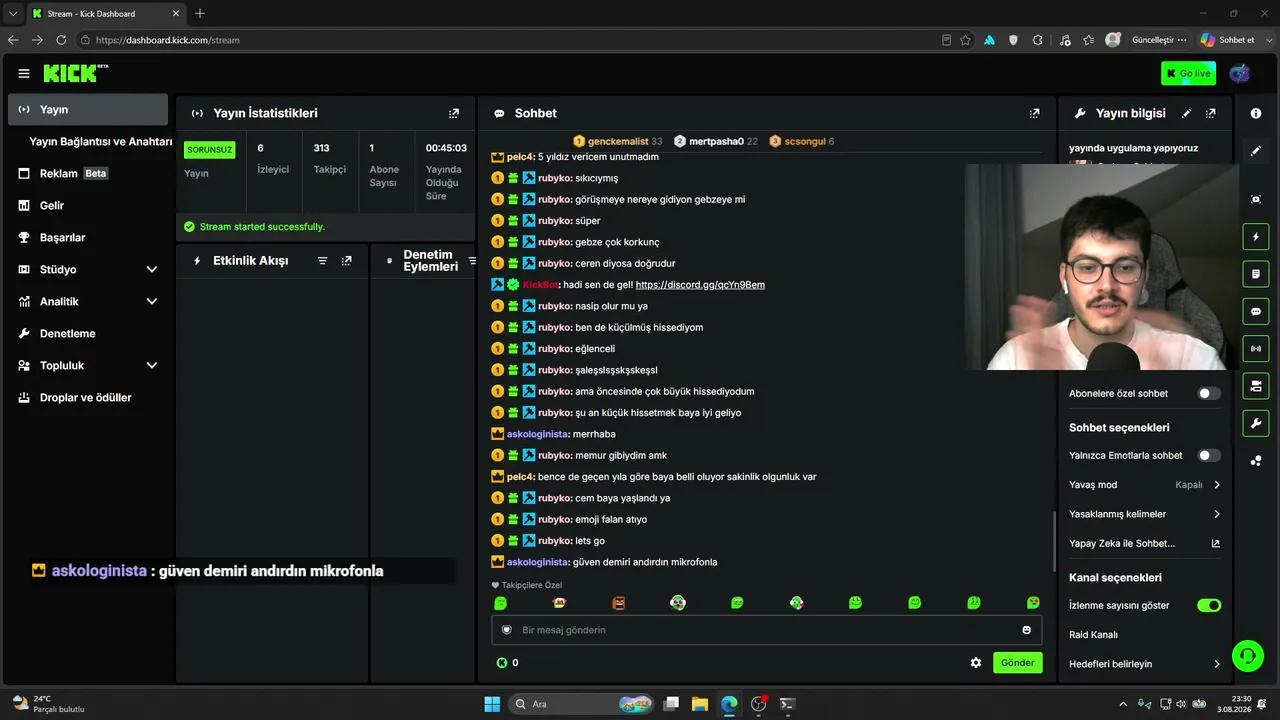This screenshot has height=720, width=1280.
Task: Open the discord.gg invite link in chat
Action: click(x=700, y=285)
